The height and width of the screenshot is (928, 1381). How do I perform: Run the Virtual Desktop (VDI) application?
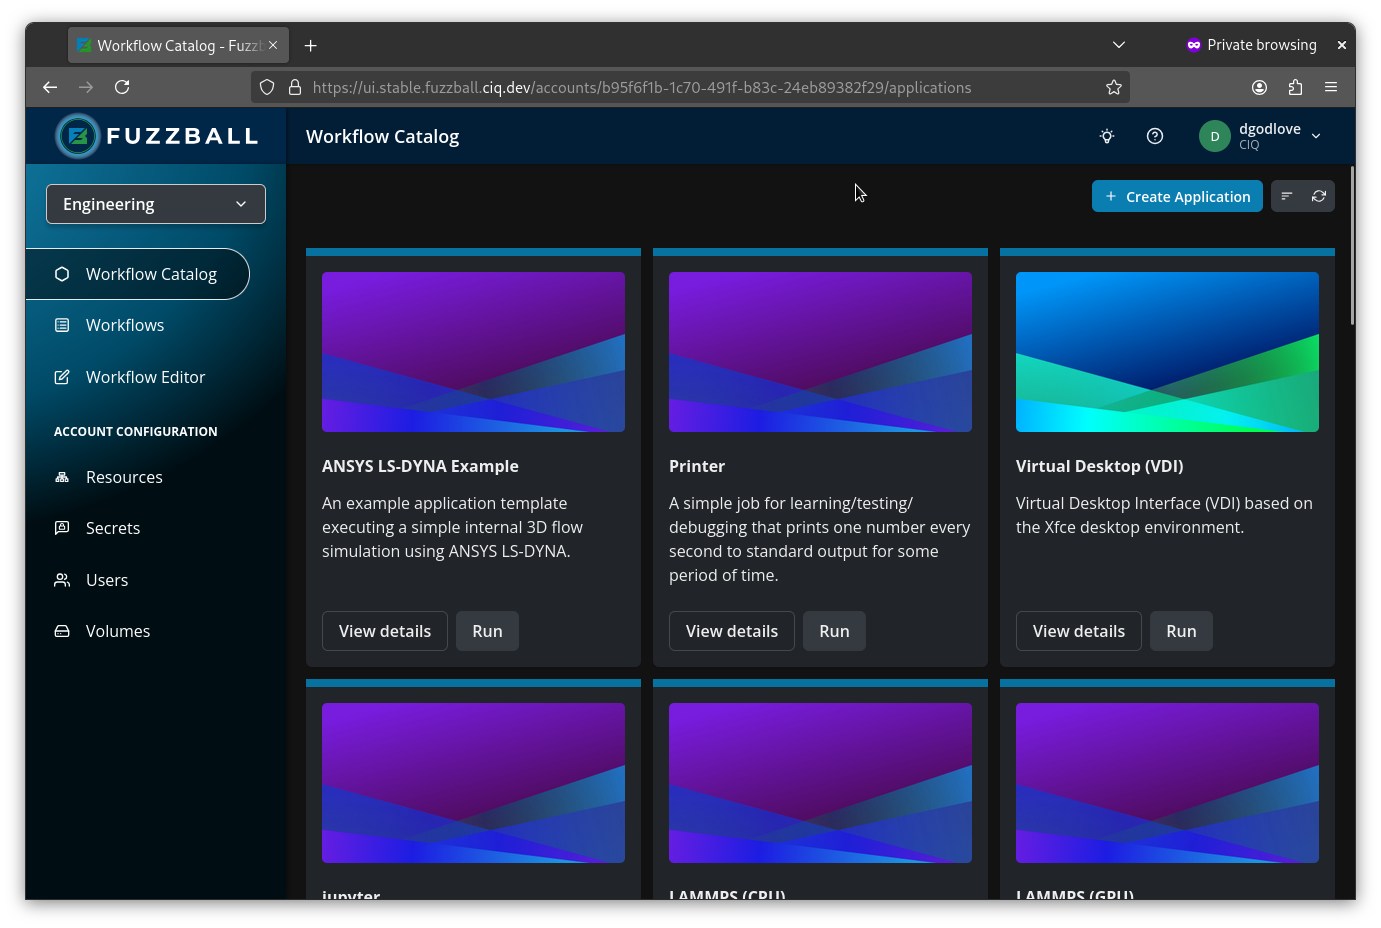pyautogui.click(x=1181, y=630)
